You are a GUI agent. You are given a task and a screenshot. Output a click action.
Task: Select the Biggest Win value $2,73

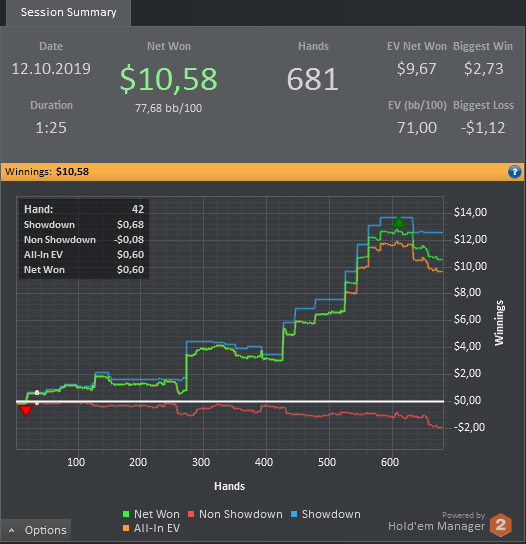484,69
